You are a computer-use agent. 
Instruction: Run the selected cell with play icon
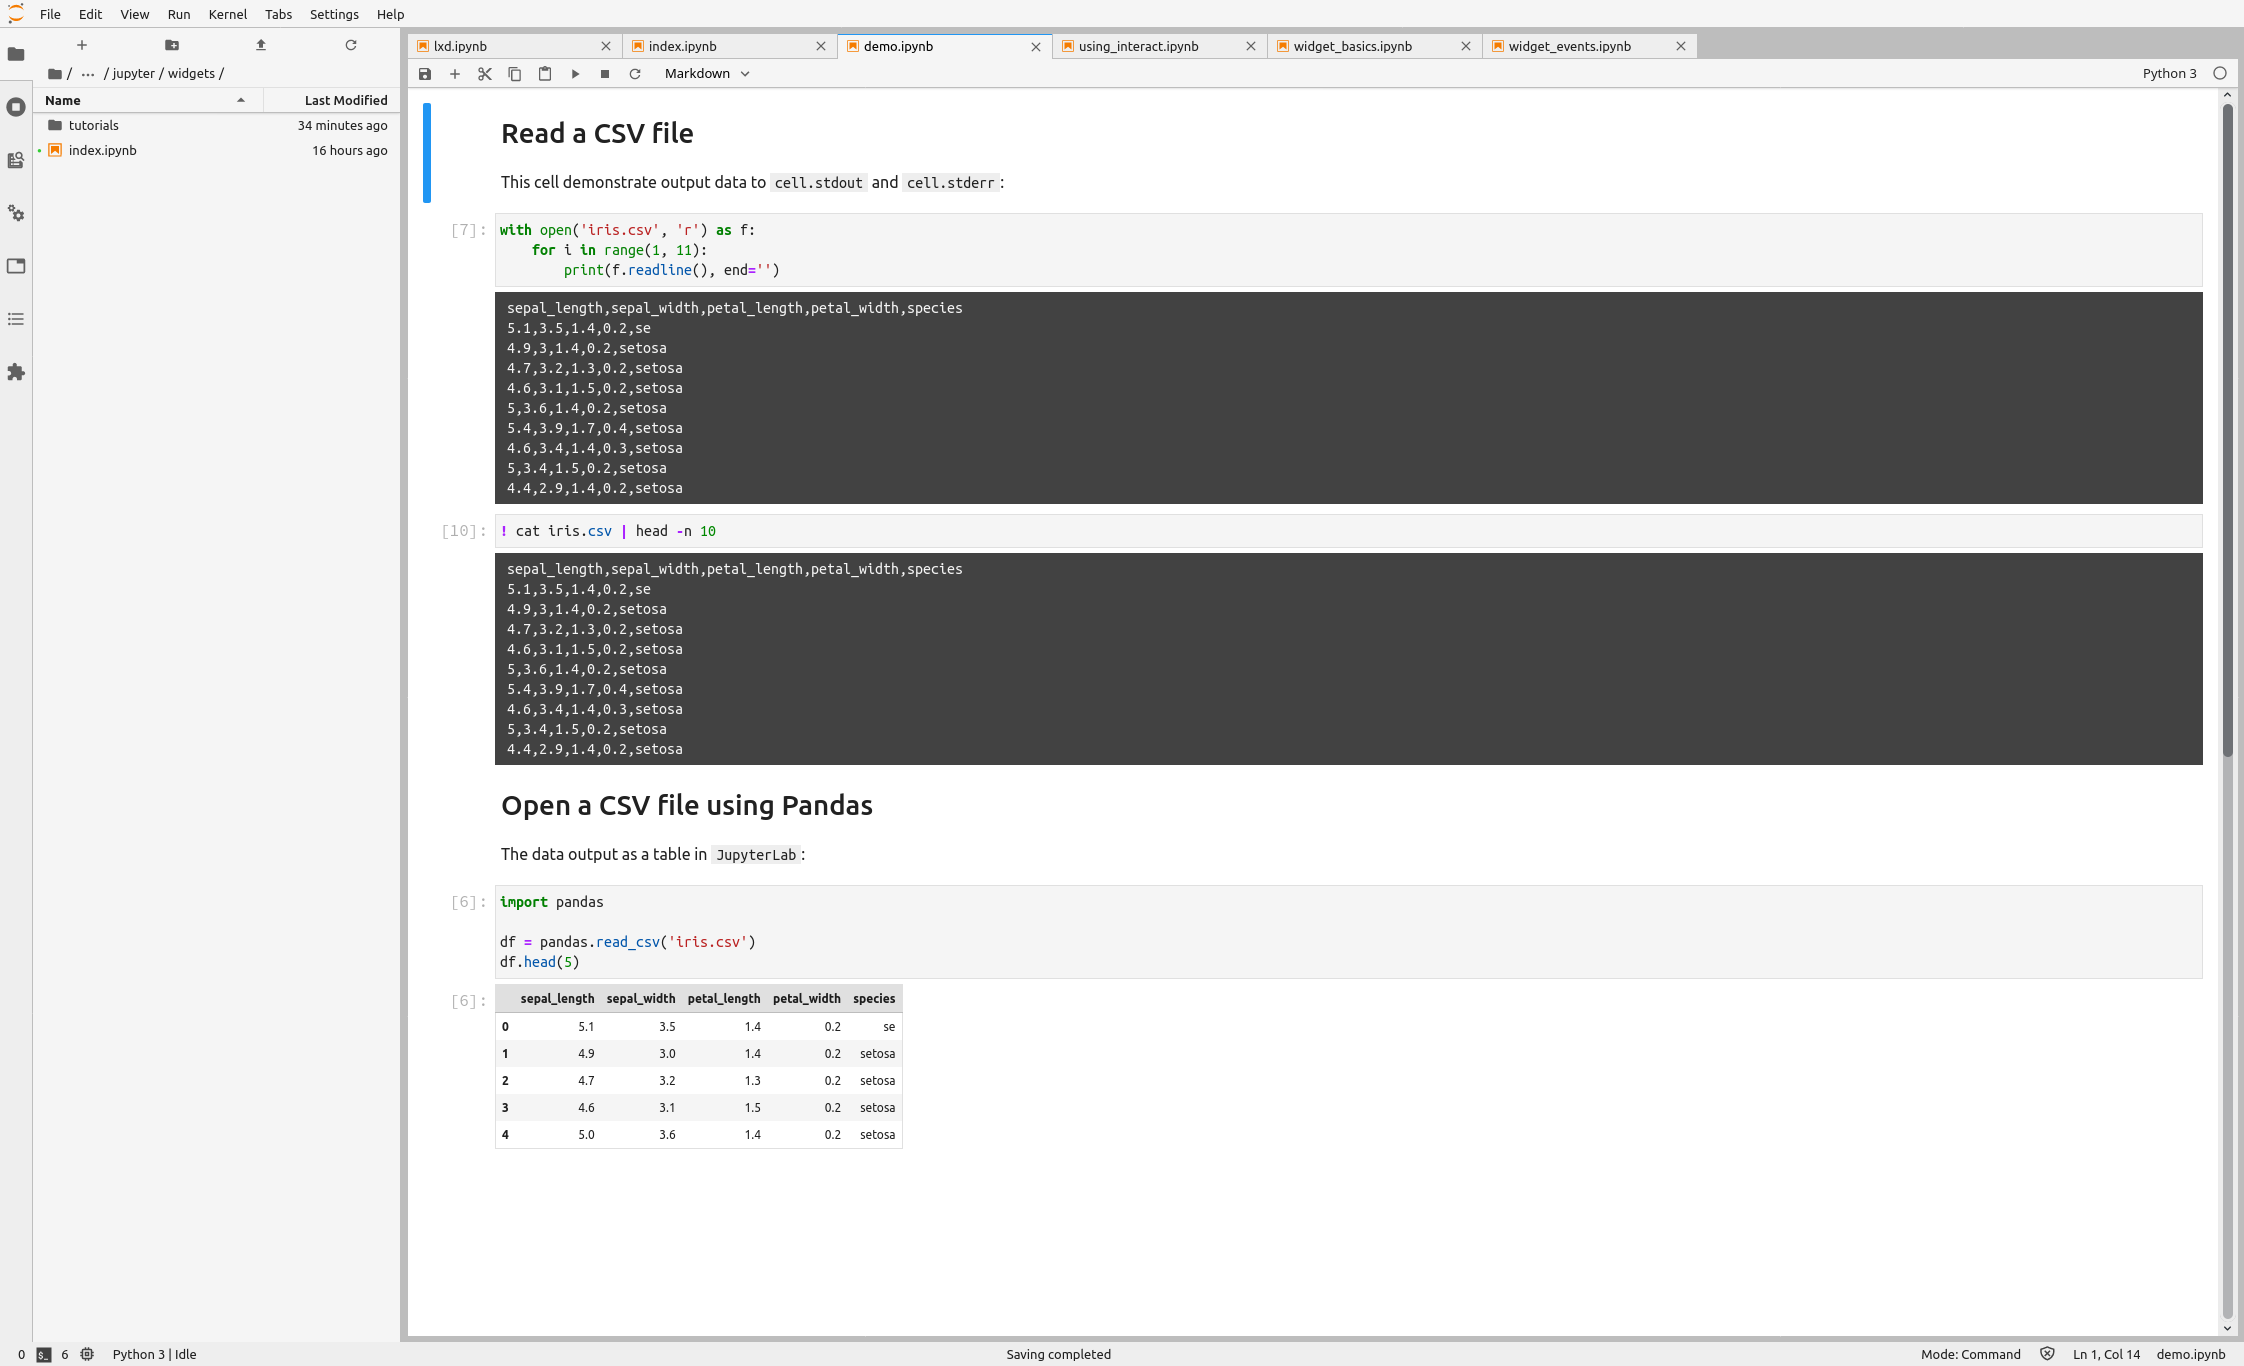[575, 74]
